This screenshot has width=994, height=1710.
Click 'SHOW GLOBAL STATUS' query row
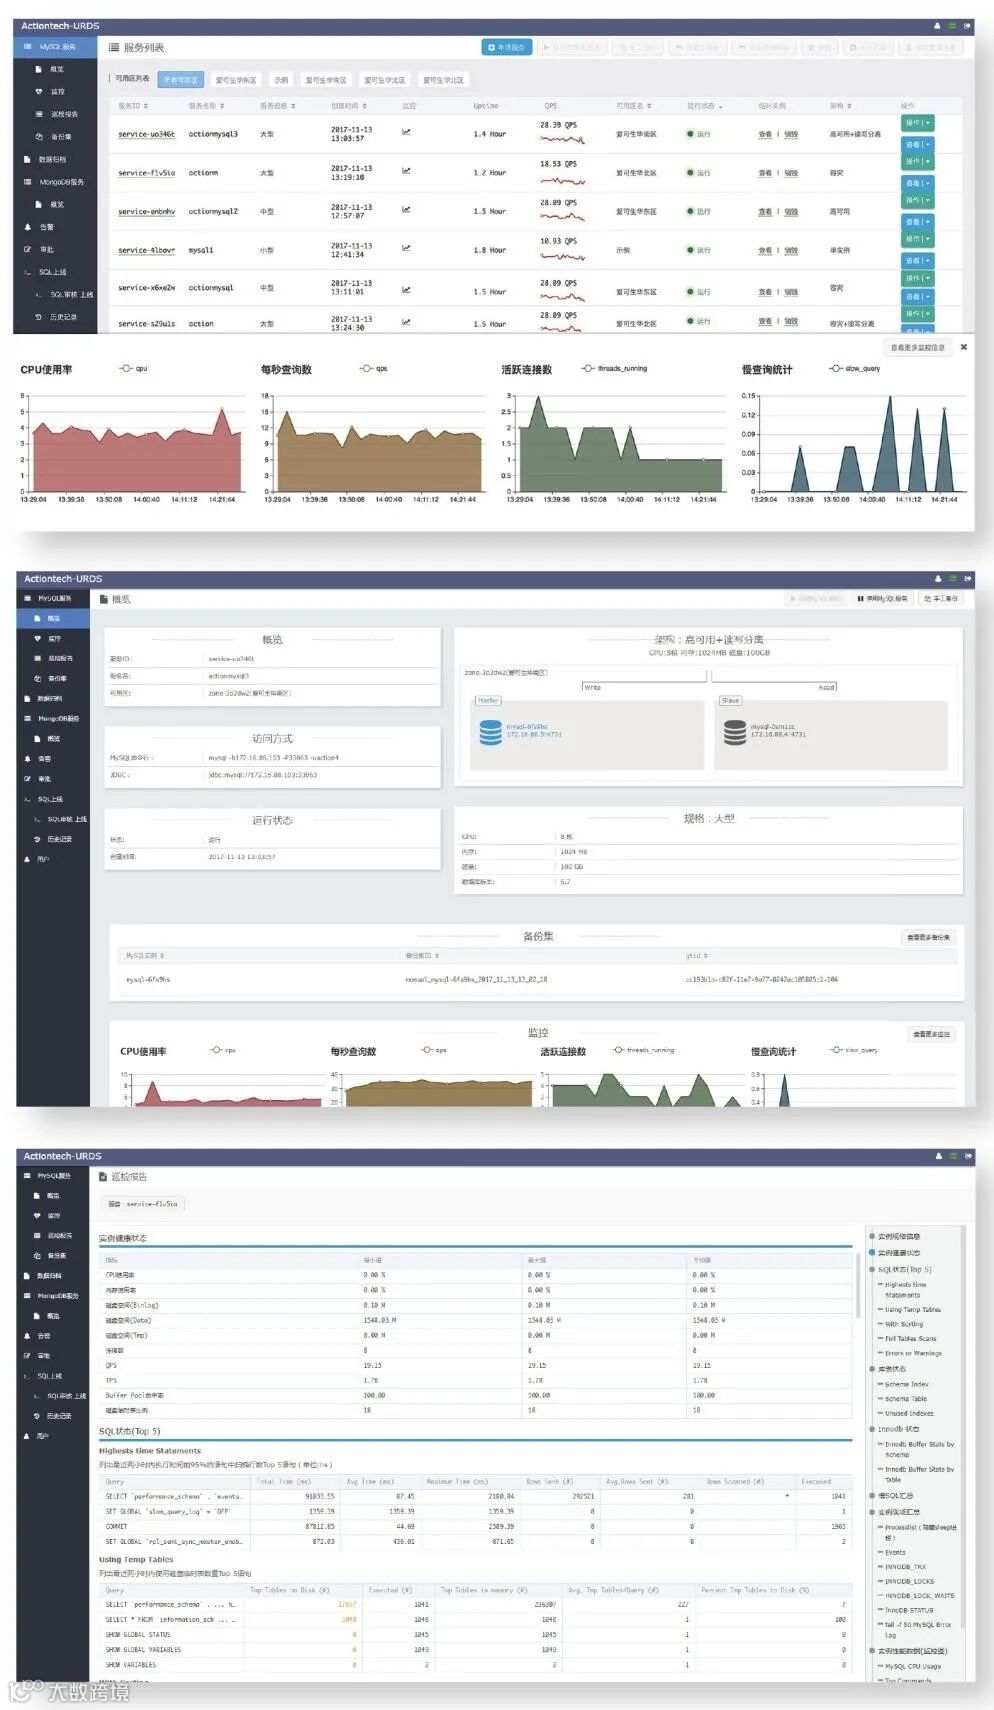pyautogui.click(x=476, y=1634)
